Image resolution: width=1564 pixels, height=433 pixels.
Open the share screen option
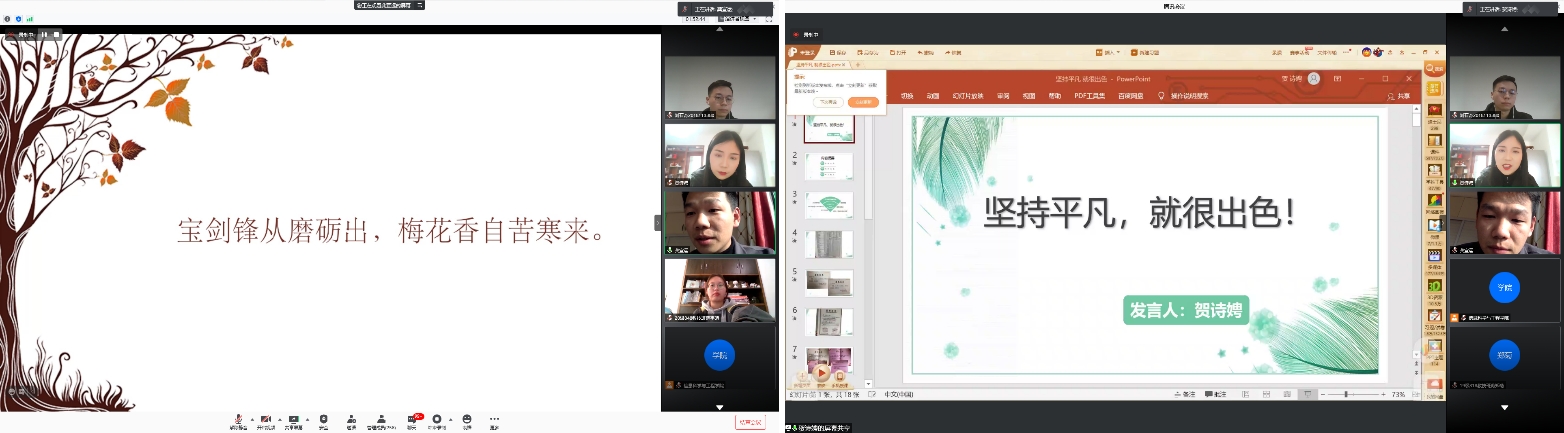coord(293,420)
